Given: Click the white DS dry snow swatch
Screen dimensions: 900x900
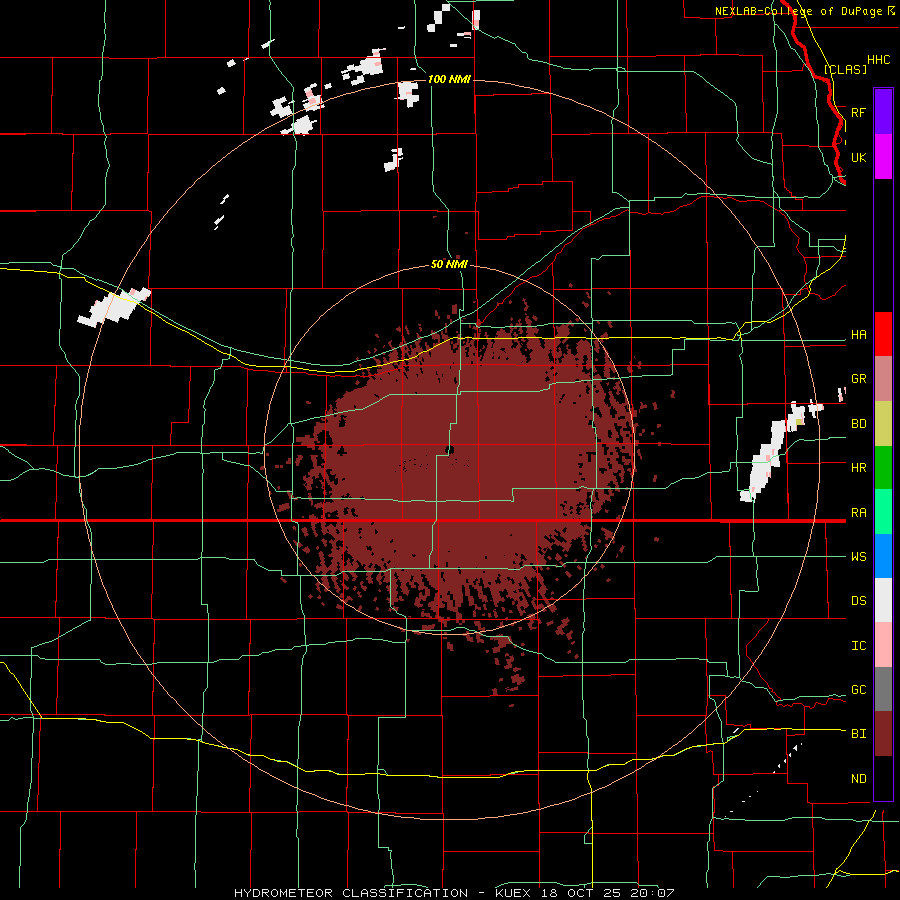Looking at the screenshot, I should [883, 600].
